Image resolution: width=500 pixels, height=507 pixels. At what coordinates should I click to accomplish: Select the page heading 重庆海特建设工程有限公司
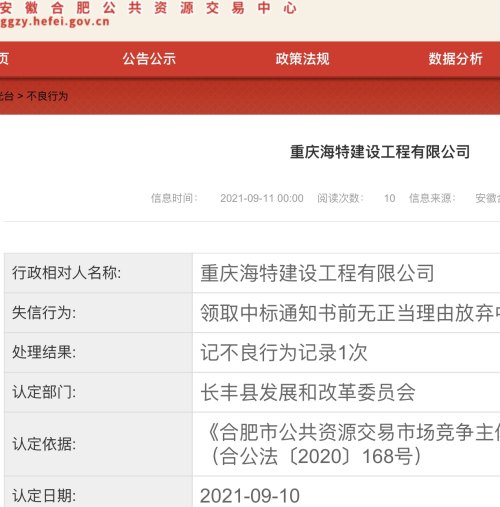tap(380, 152)
